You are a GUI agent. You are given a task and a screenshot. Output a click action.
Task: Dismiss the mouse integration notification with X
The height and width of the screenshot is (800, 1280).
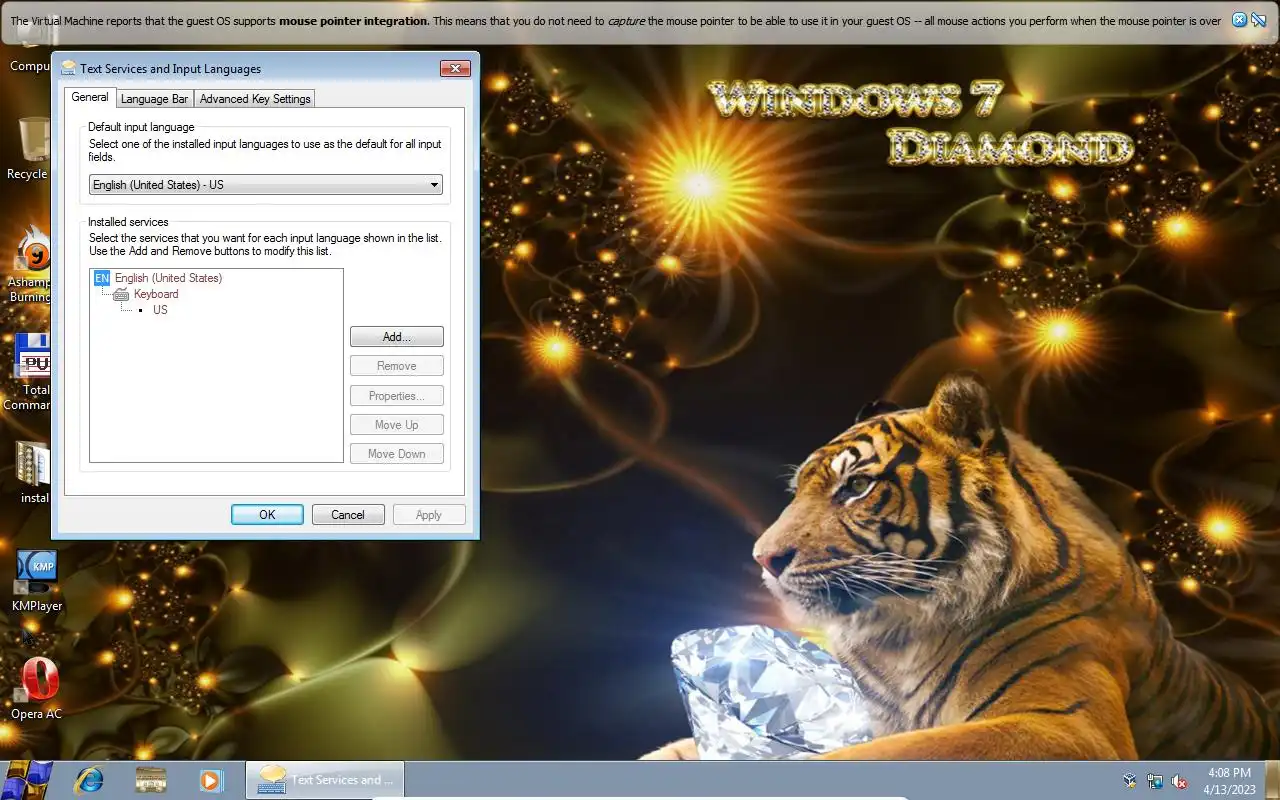(1239, 19)
